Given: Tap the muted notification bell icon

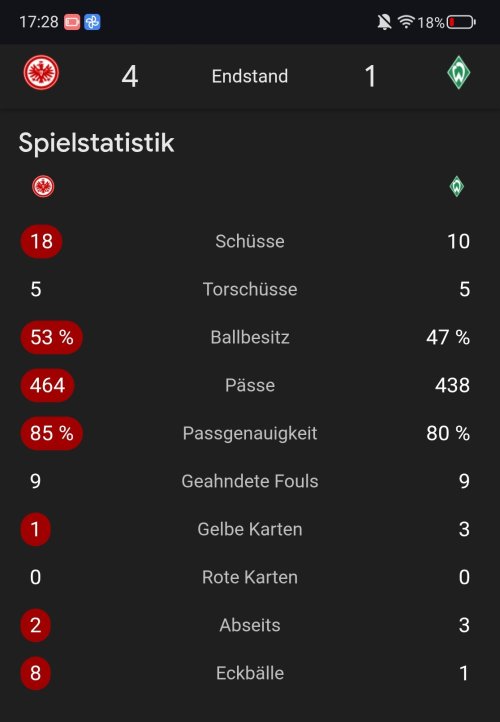Looking at the screenshot, I should 384,22.
